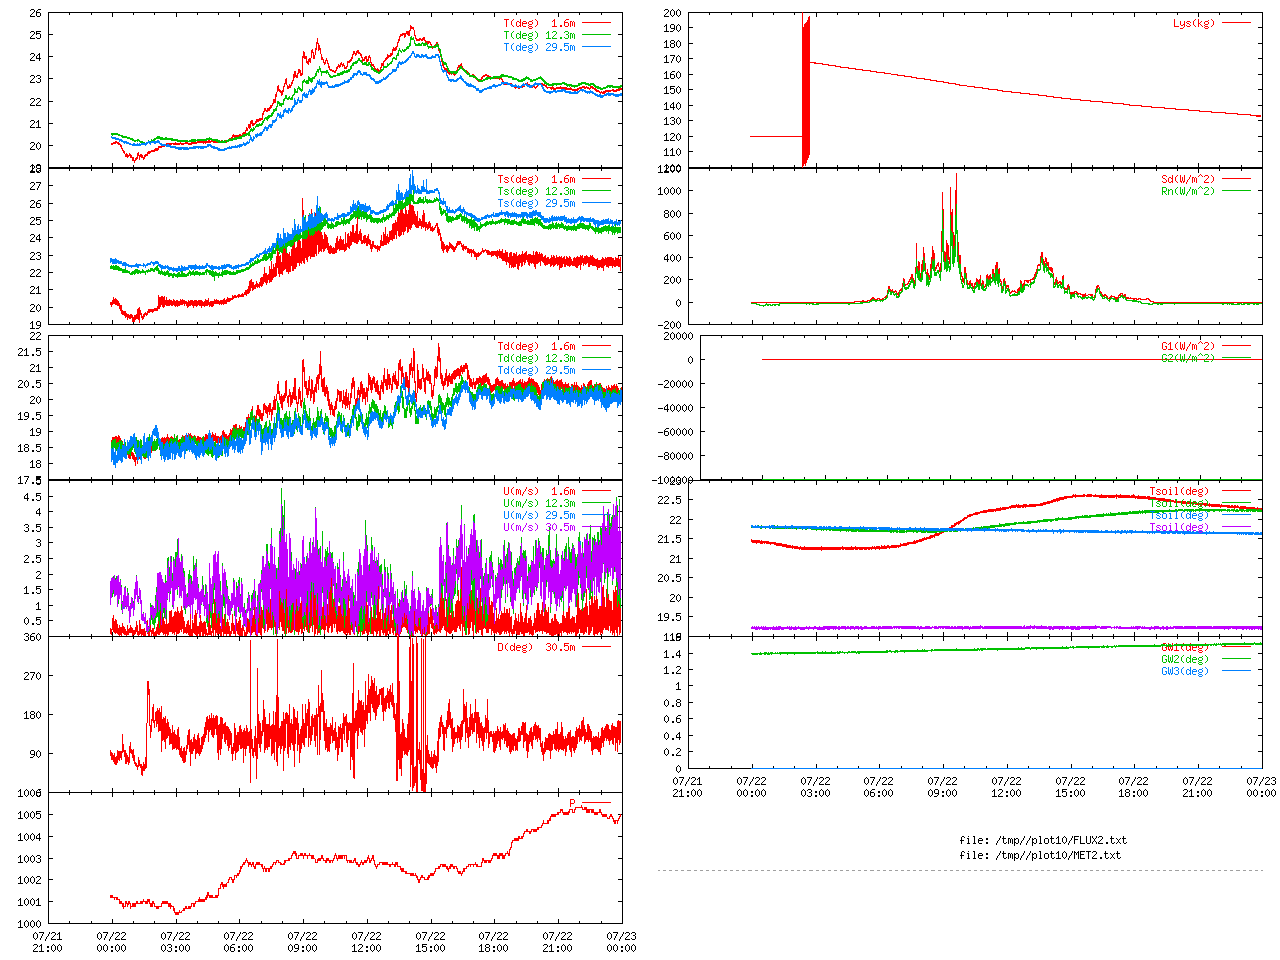This screenshot has width=1280, height=960.
Task: Click the /tmp//plot10/MET2.txt file path text
Action: [1040, 855]
